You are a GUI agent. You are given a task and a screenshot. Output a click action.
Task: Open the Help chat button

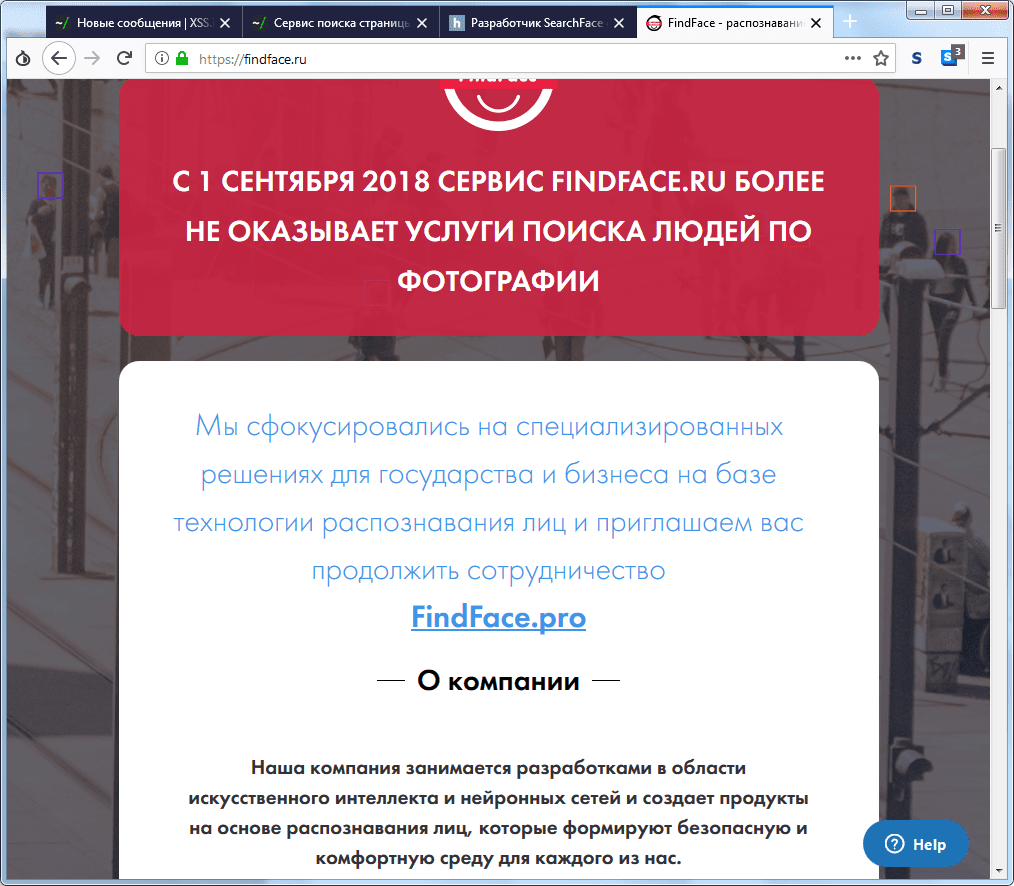tap(916, 844)
